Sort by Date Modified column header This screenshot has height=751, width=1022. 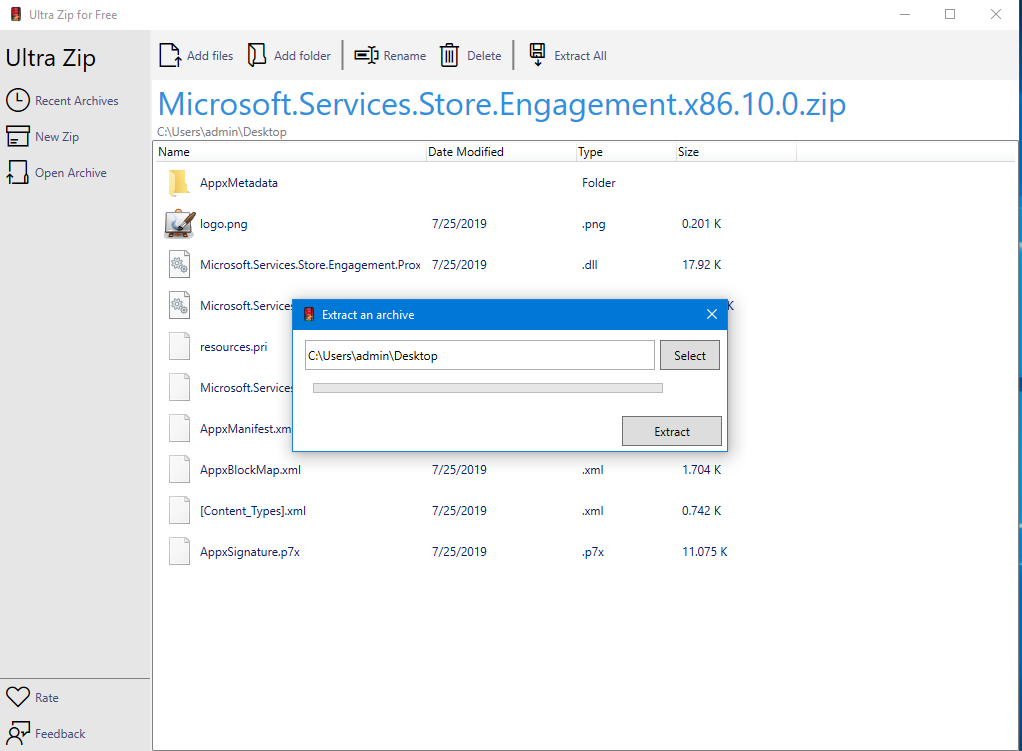[466, 152]
